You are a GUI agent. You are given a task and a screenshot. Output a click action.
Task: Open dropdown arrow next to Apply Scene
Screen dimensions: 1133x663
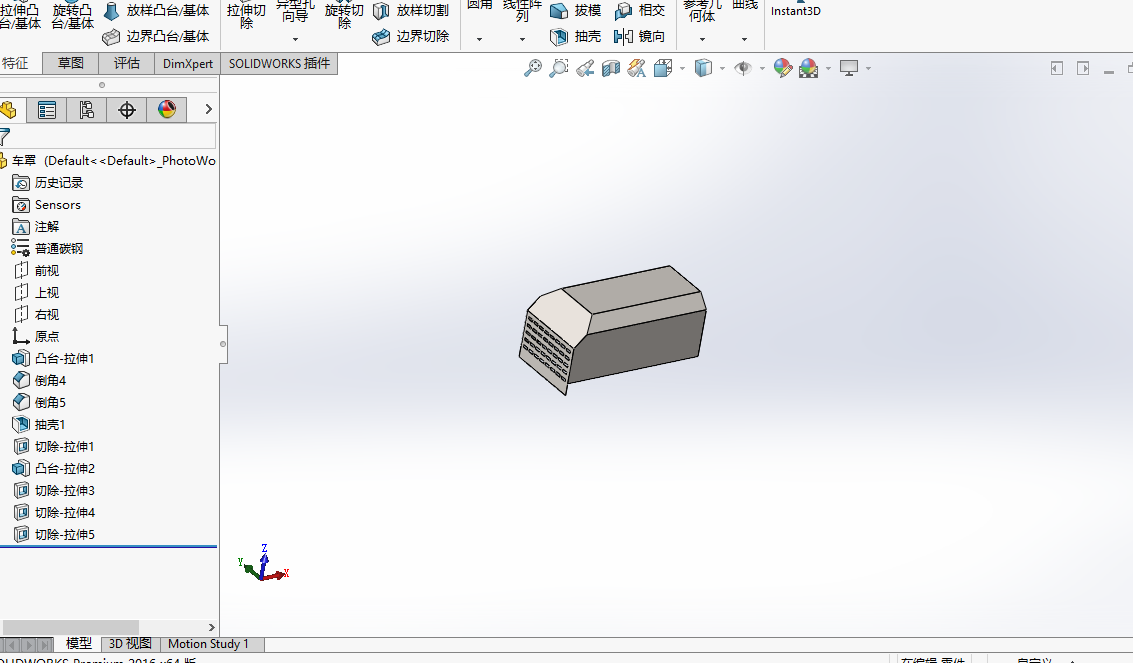point(828,69)
